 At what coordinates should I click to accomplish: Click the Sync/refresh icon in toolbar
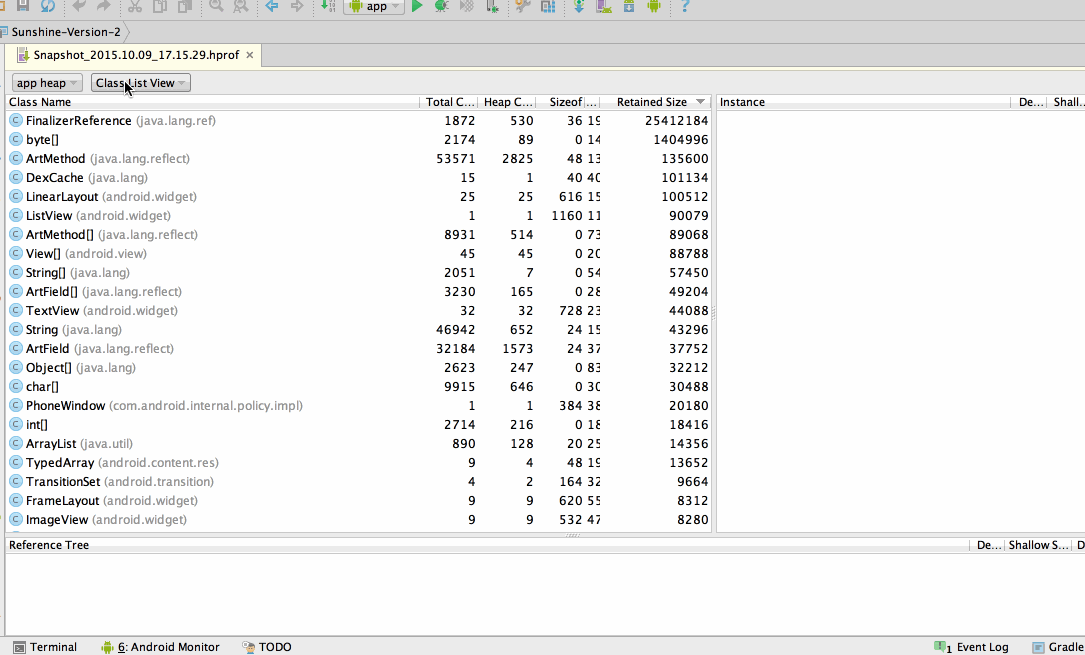pyautogui.click(x=48, y=6)
